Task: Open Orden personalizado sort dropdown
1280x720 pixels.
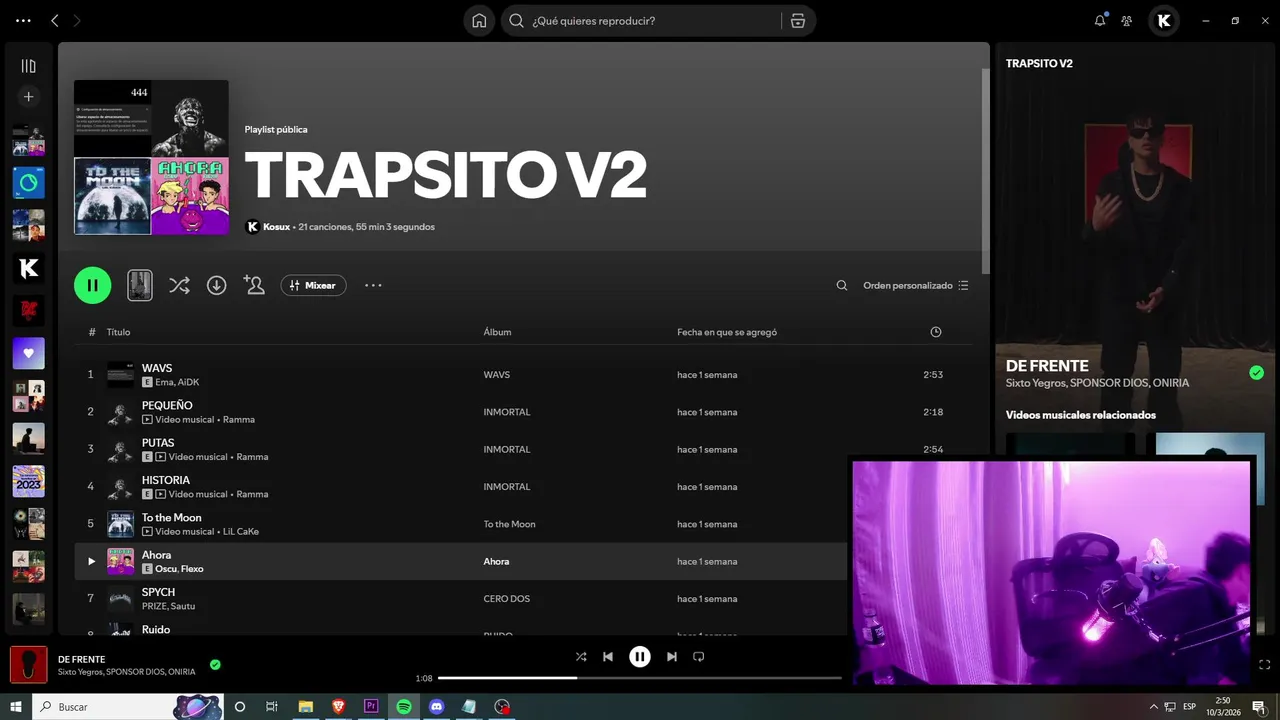Action: [x=916, y=285]
